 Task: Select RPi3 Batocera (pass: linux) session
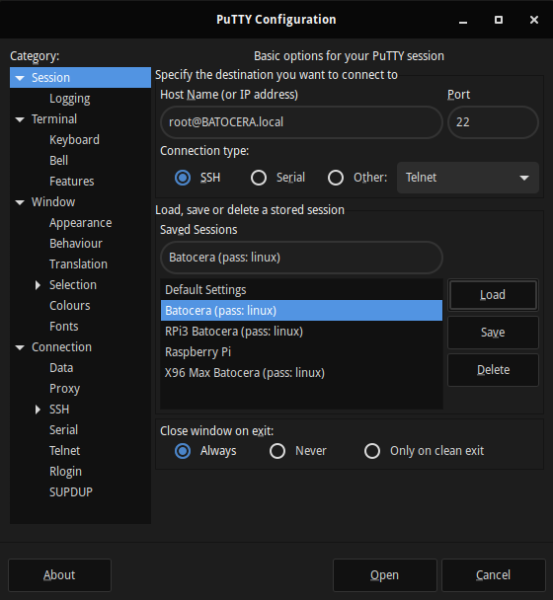[302, 331]
